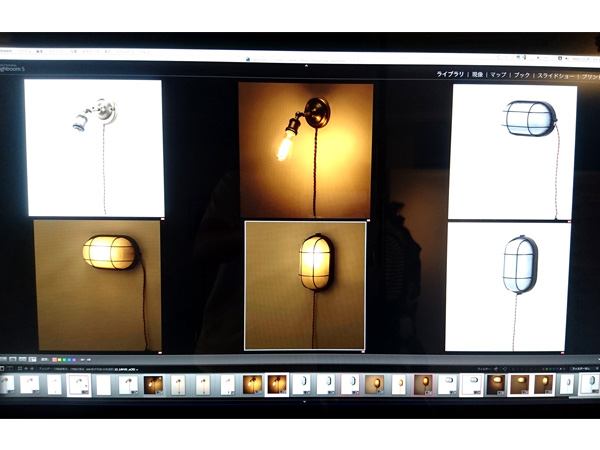The width and height of the screenshot is (600, 450).
Task: Select the highlighted lit vertical cage lamp photo
Action: pyautogui.click(x=305, y=285)
